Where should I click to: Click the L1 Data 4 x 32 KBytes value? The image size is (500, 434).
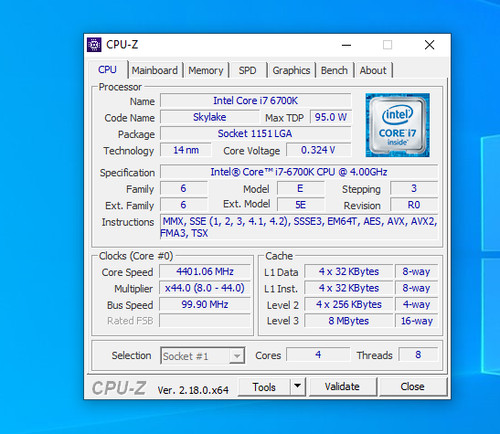(x=349, y=272)
